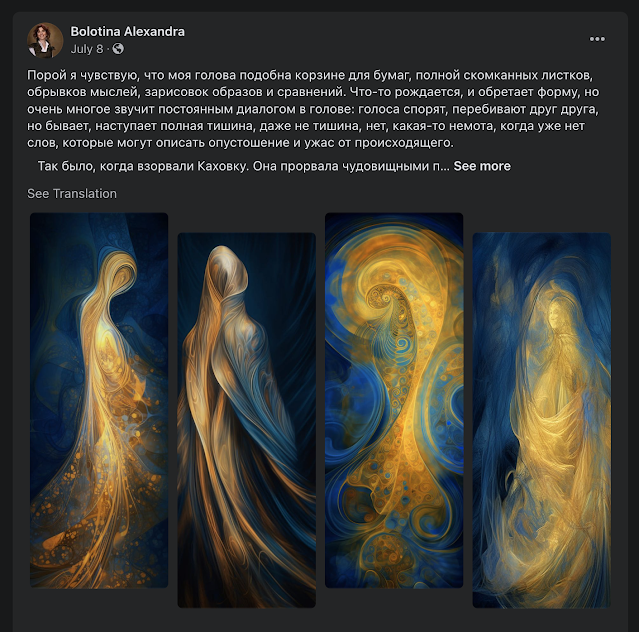Open the second hooded draped figure artwork

coord(247,420)
